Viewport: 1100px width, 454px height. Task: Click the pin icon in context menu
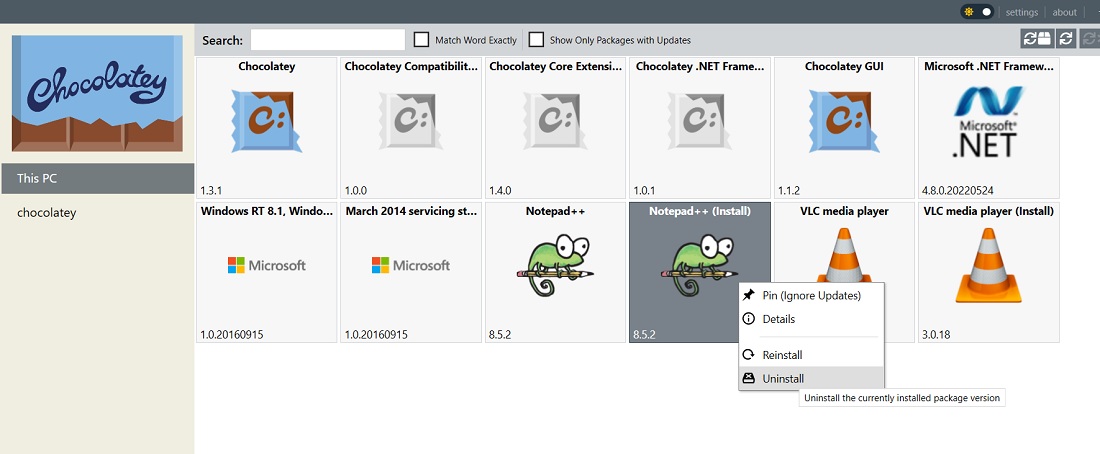click(749, 295)
